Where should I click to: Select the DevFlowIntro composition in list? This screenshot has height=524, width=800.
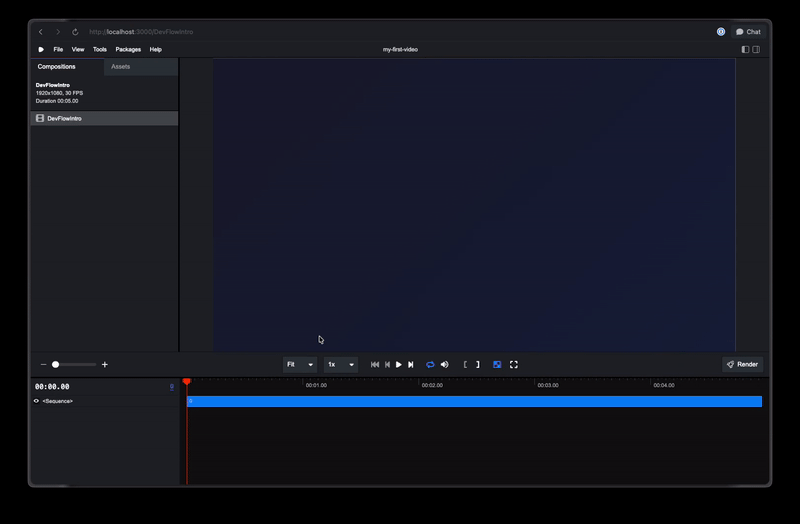pyautogui.click(x=105, y=118)
